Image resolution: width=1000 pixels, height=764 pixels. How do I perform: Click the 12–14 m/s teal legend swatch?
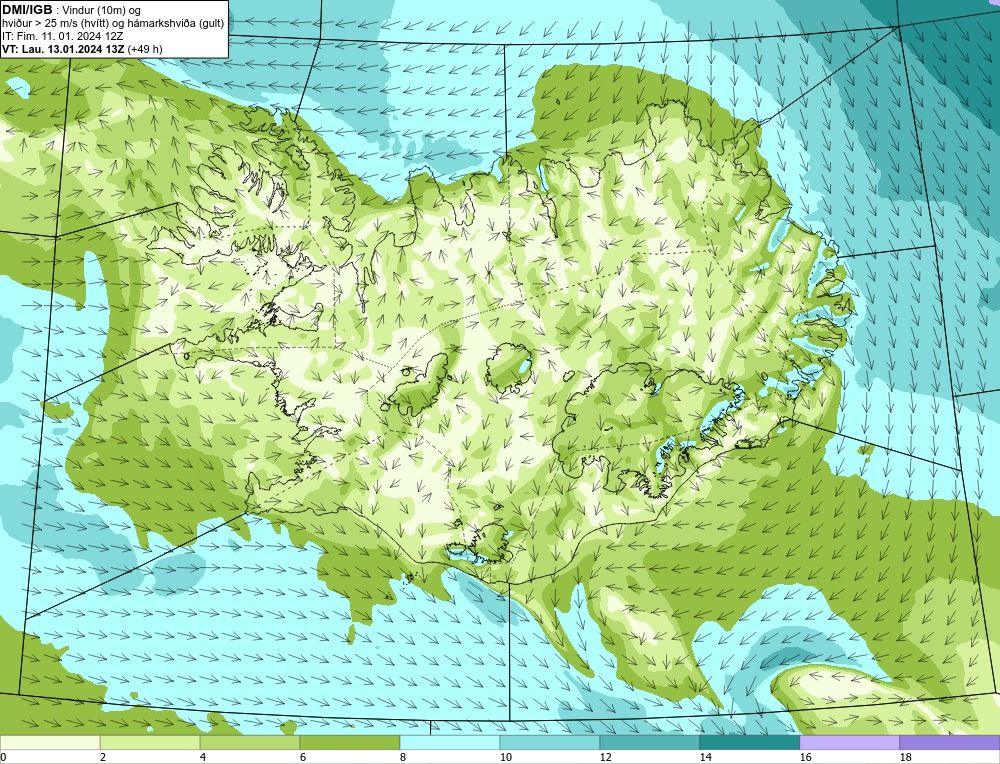point(649,742)
